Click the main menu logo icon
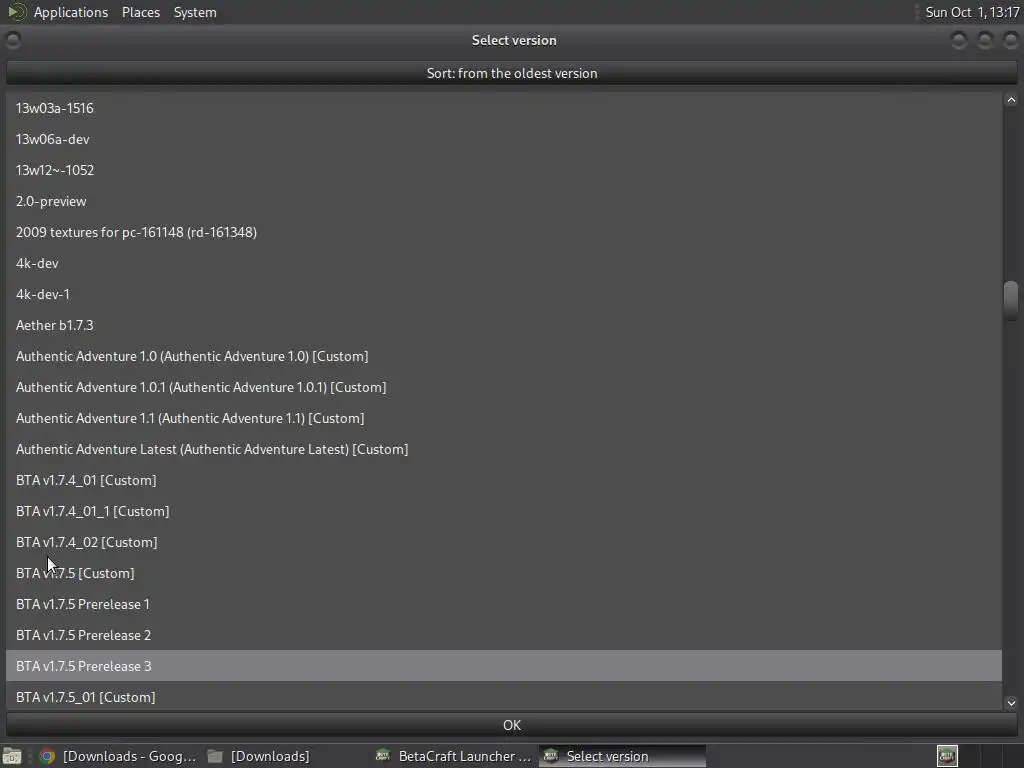This screenshot has height=768, width=1024. click(16, 12)
